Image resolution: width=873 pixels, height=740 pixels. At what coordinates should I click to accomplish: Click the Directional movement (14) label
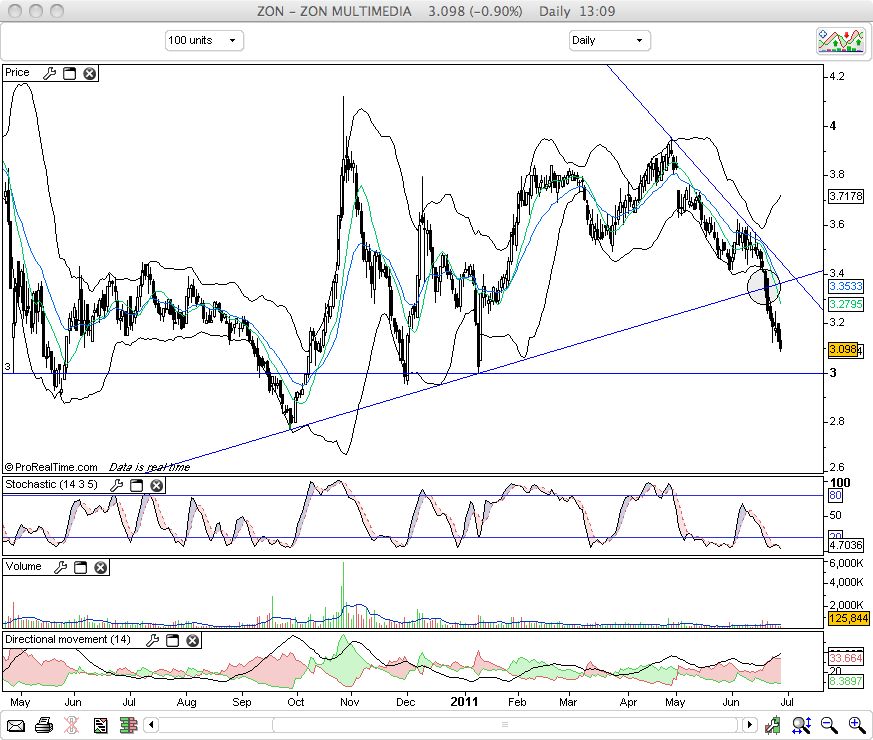pos(68,640)
